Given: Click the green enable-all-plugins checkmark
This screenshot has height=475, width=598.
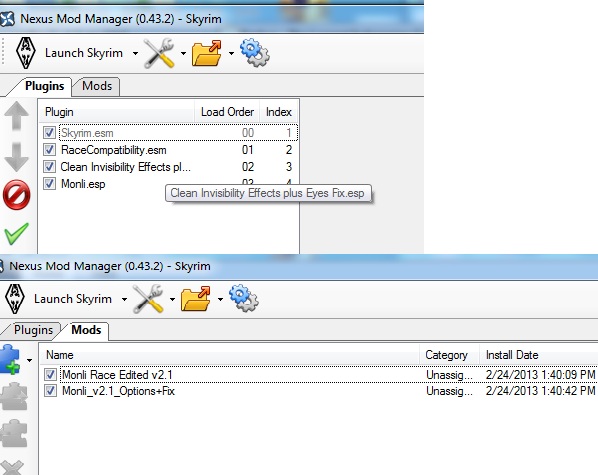Looking at the screenshot, I should pos(16,233).
